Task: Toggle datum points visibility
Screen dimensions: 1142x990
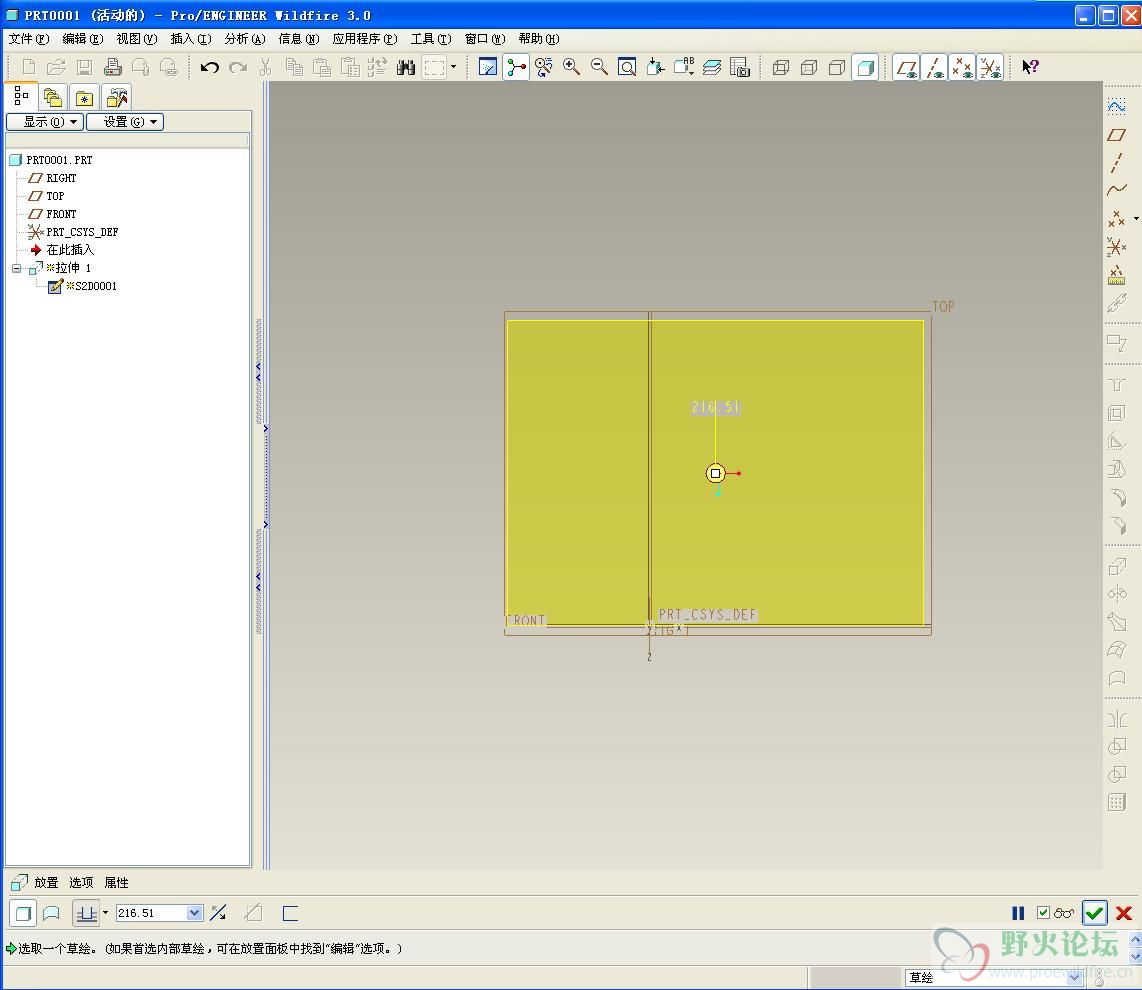Action: pos(962,68)
